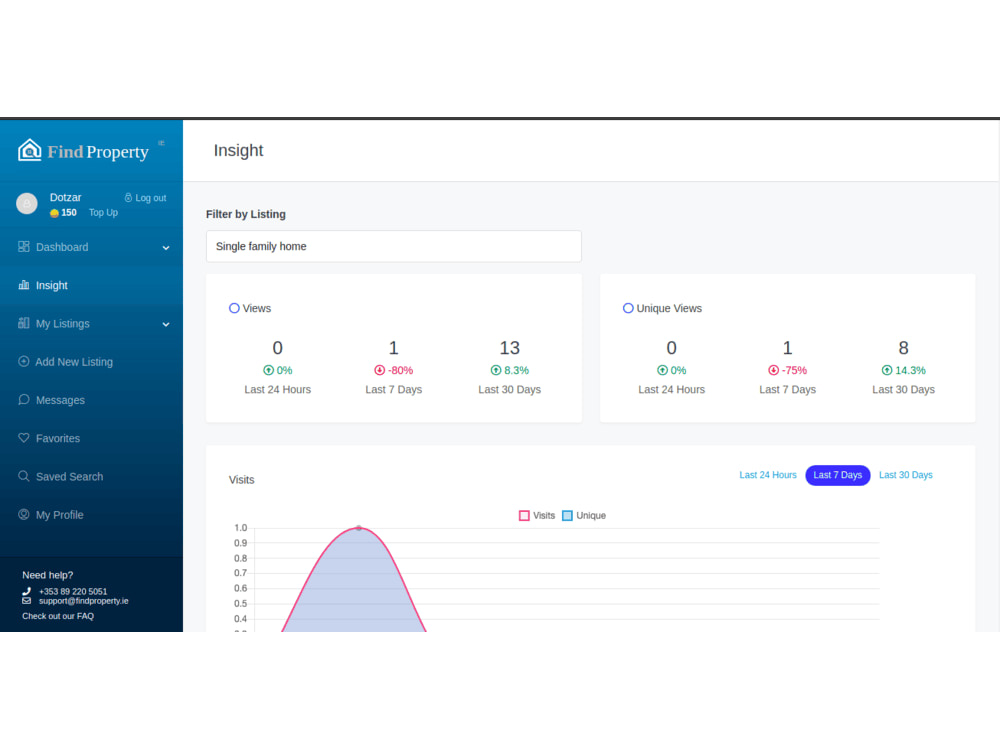Click the gold coin credits icon

tap(54, 213)
